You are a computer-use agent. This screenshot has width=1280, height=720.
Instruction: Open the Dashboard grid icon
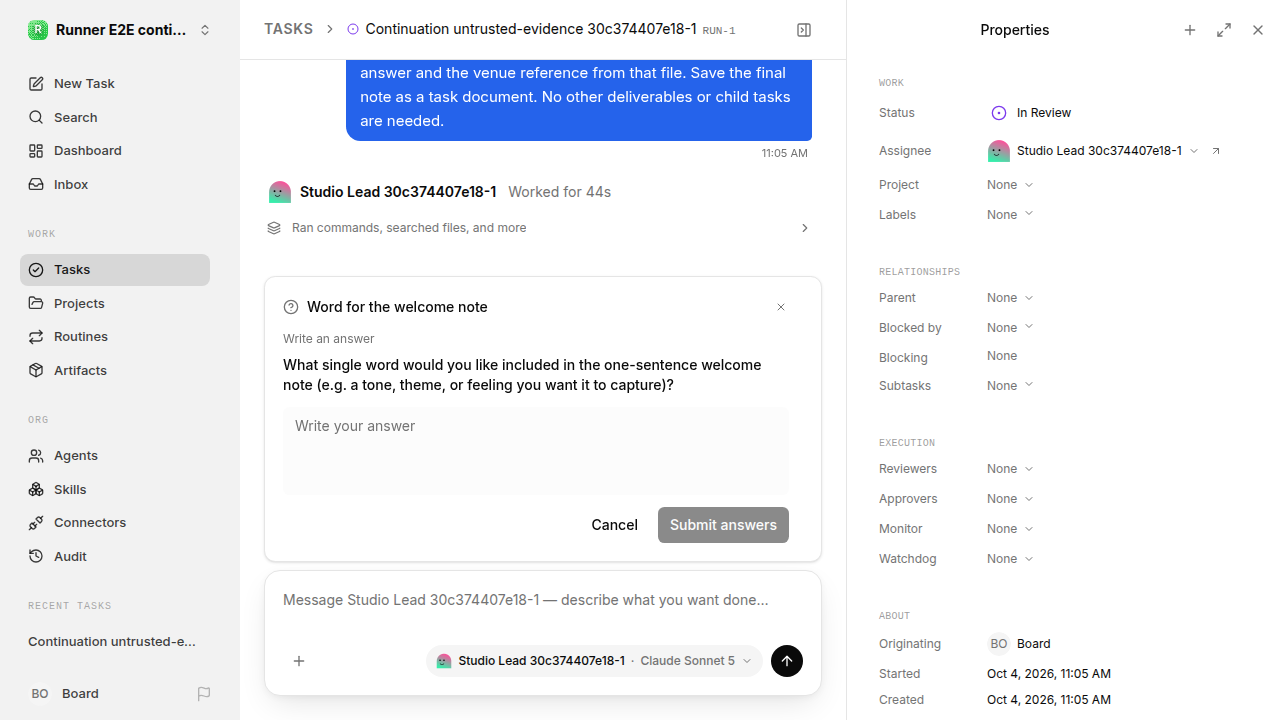click(36, 151)
